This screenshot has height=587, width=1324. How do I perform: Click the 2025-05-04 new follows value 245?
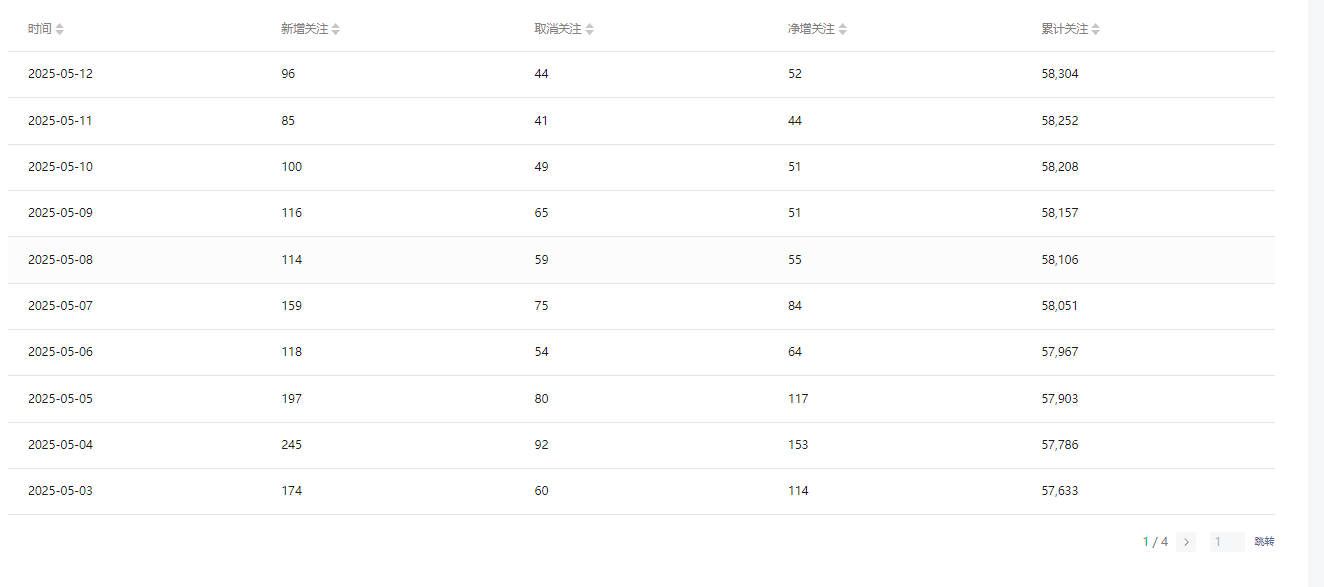292,445
